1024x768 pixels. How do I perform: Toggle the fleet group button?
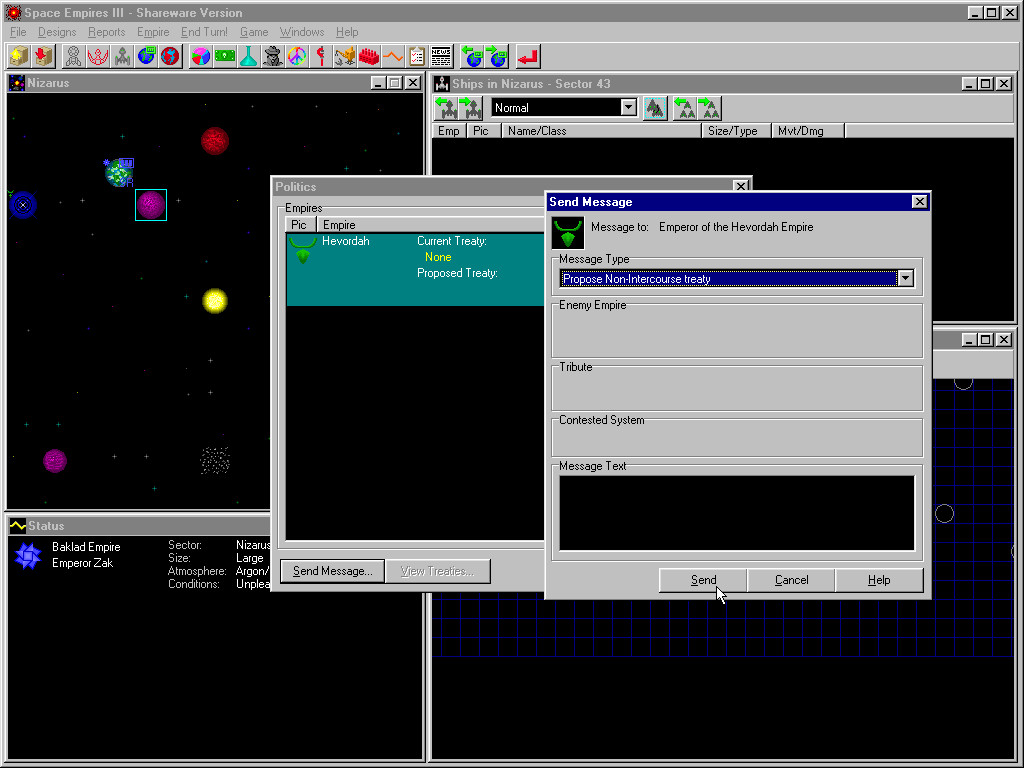point(655,108)
